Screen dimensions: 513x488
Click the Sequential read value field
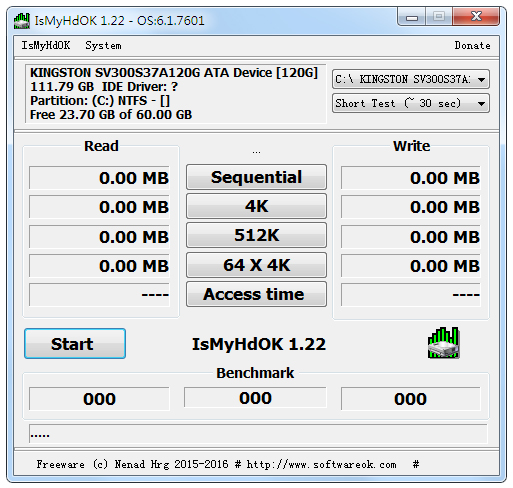tap(99, 178)
